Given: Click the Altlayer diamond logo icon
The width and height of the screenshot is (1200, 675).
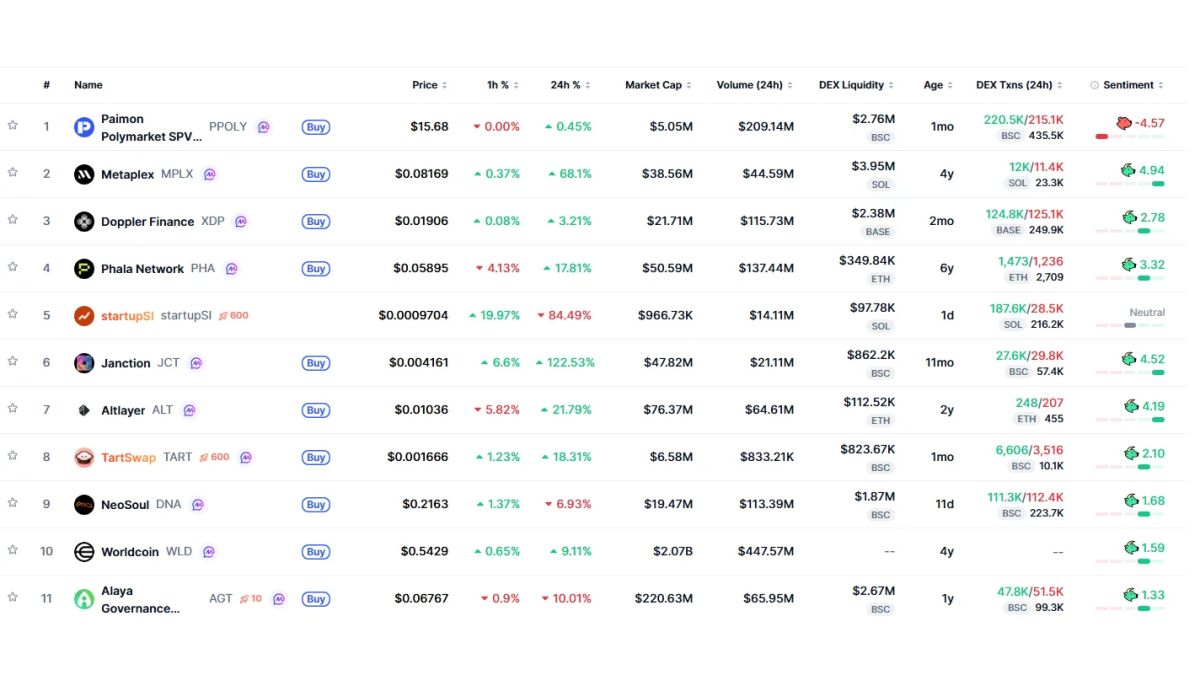Looking at the screenshot, I should (x=84, y=410).
